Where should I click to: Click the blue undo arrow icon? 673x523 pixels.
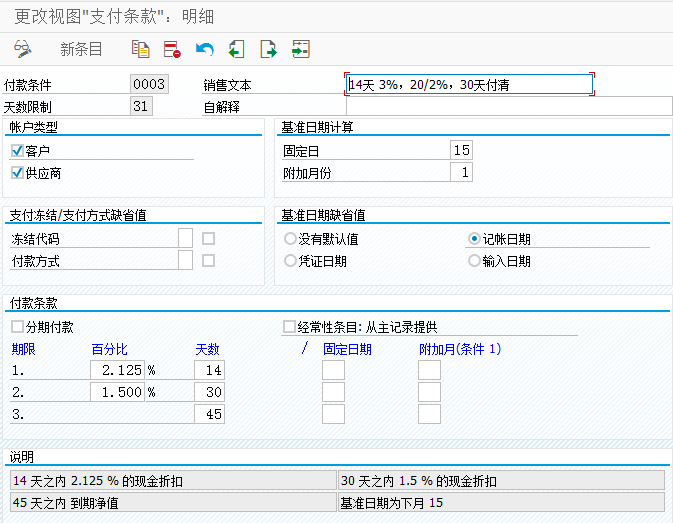click(204, 49)
